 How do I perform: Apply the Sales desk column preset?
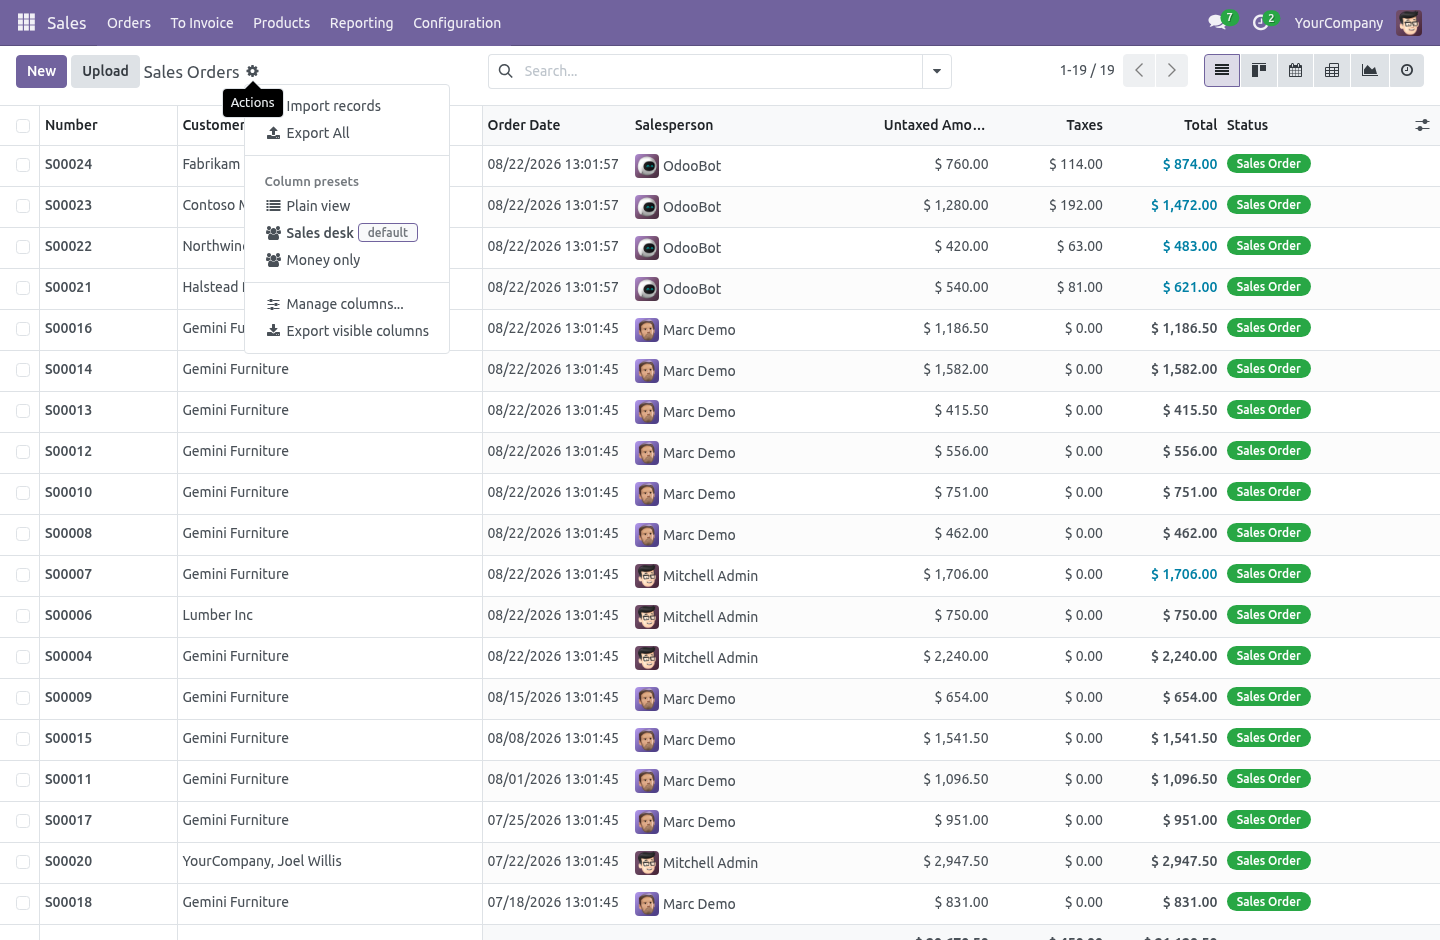[347, 233]
